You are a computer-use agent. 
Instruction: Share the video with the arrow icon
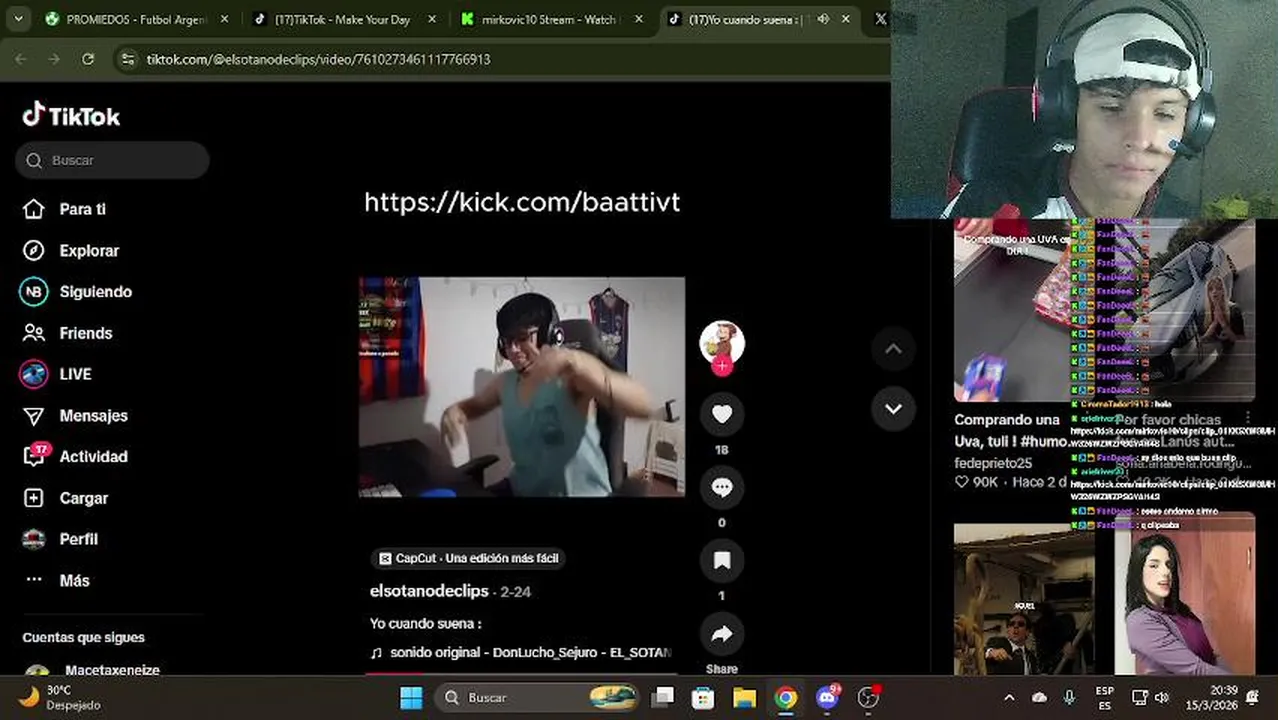point(721,634)
